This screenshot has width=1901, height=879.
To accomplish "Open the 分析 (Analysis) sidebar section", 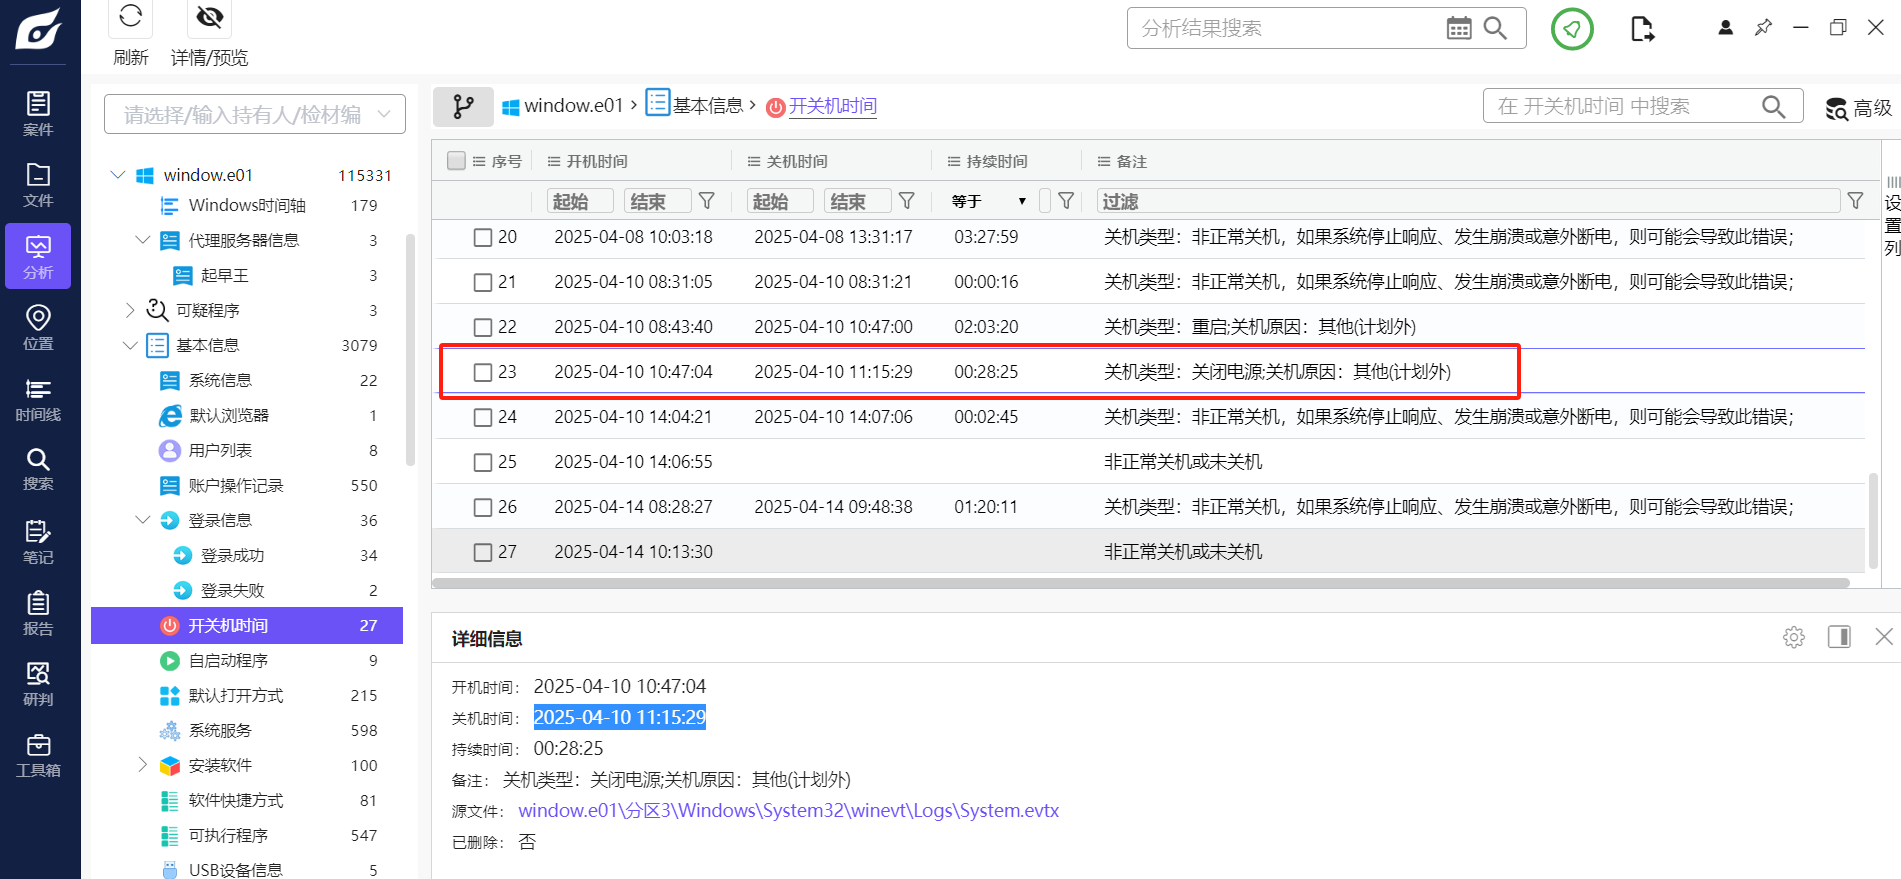I will click(38, 256).
